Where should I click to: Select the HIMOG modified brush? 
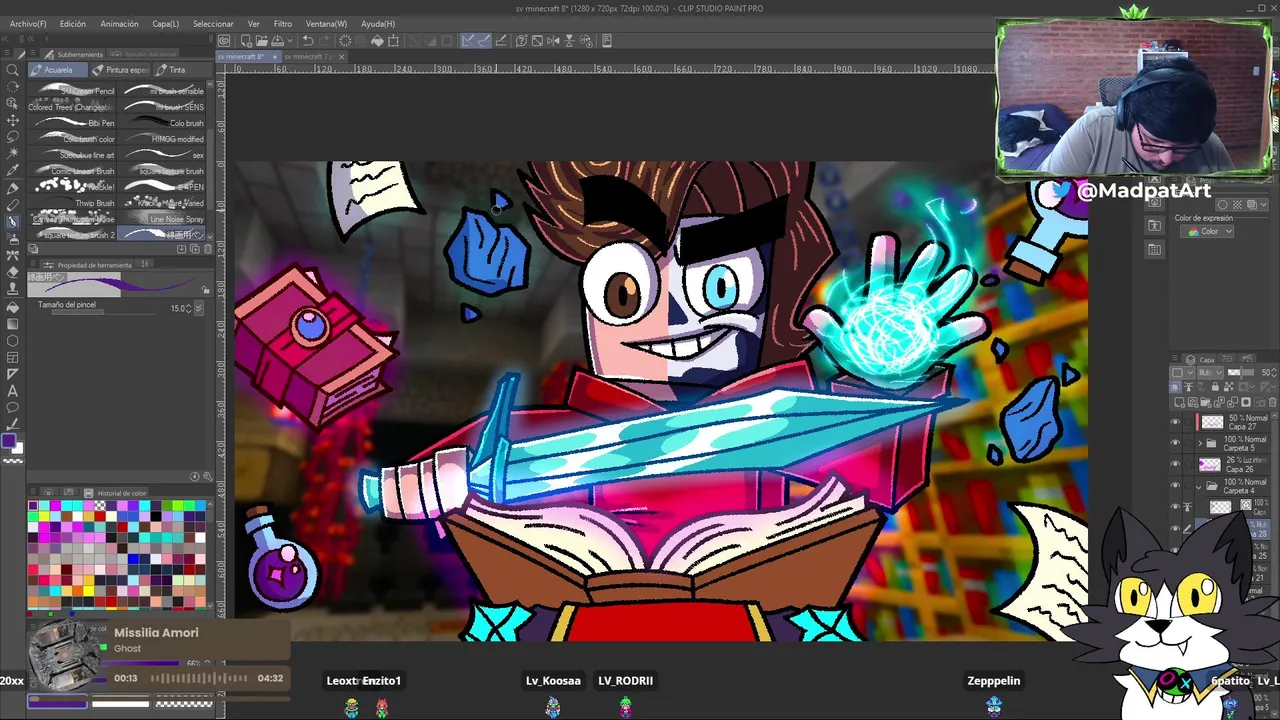coord(161,139)
